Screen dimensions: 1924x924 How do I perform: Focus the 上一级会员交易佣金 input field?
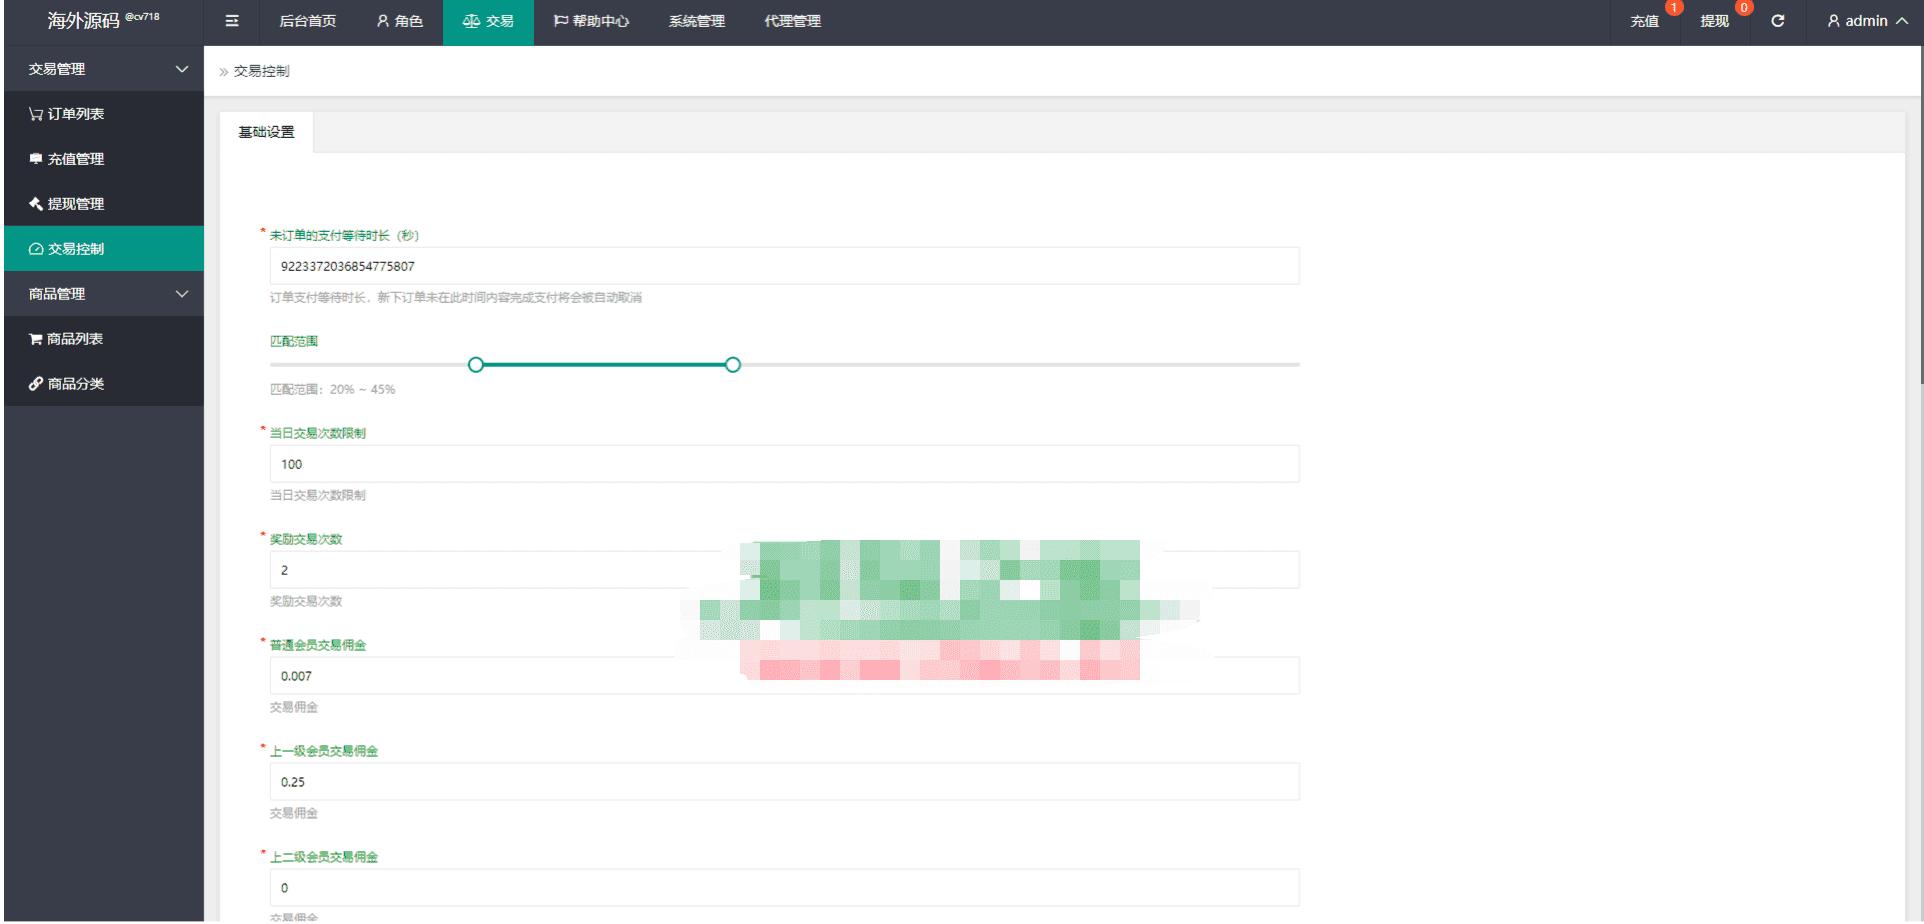point(785,782)
